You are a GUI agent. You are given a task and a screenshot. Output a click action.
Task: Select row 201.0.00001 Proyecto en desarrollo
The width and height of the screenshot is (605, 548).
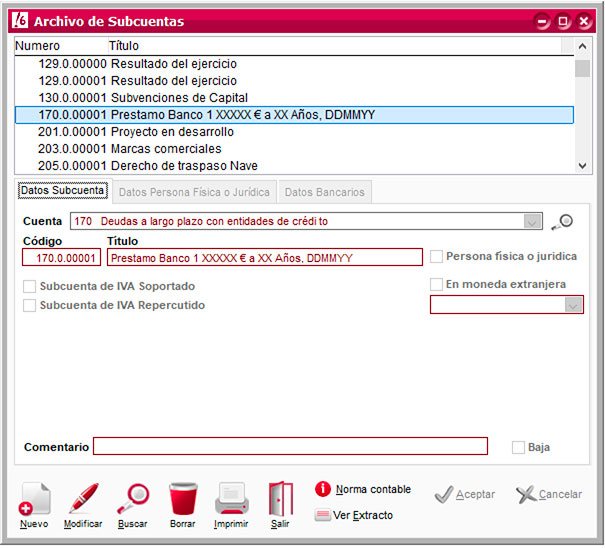coord(294,132)
